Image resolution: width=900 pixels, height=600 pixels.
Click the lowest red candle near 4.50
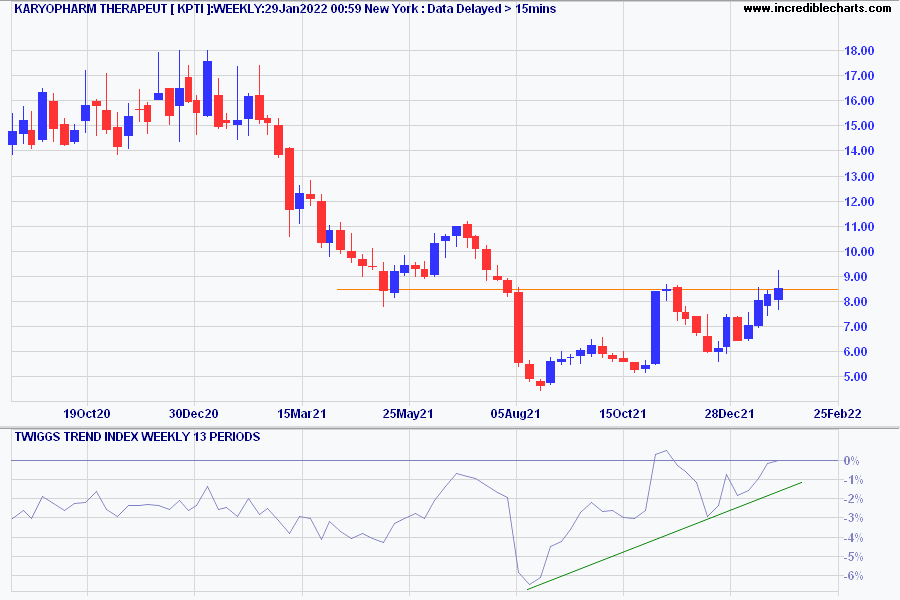tap(540, 384)
